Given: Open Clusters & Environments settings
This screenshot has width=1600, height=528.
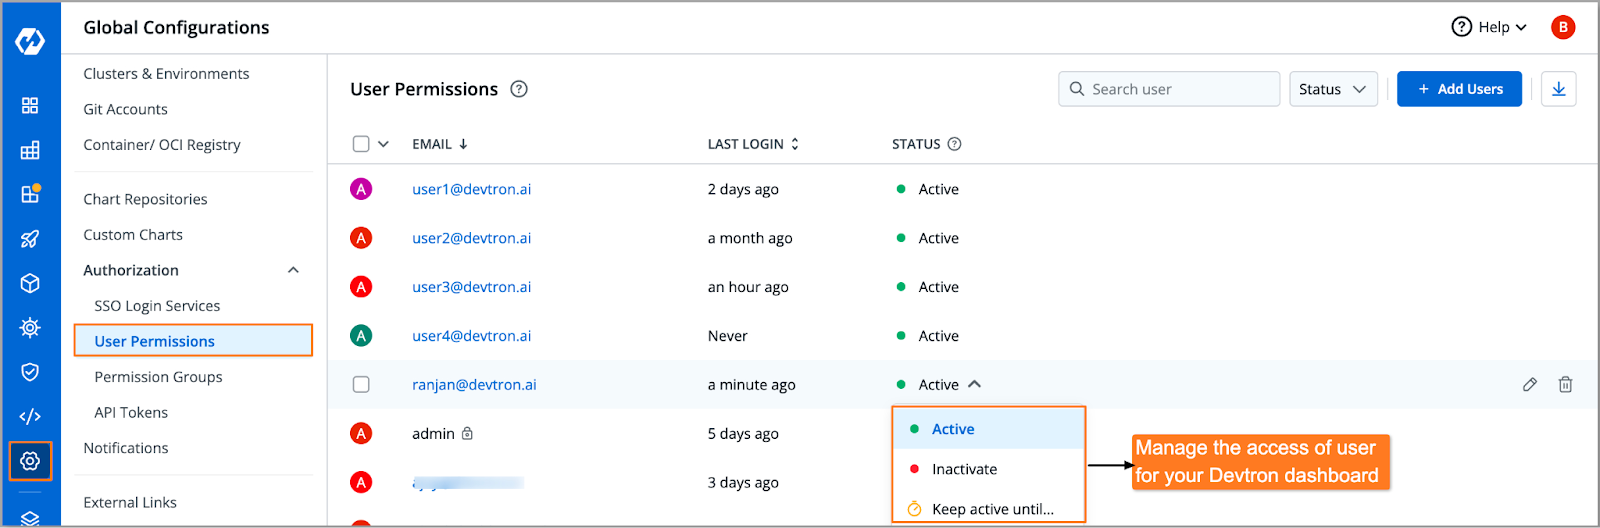Looking at the screenshot, I should point(166,74).
